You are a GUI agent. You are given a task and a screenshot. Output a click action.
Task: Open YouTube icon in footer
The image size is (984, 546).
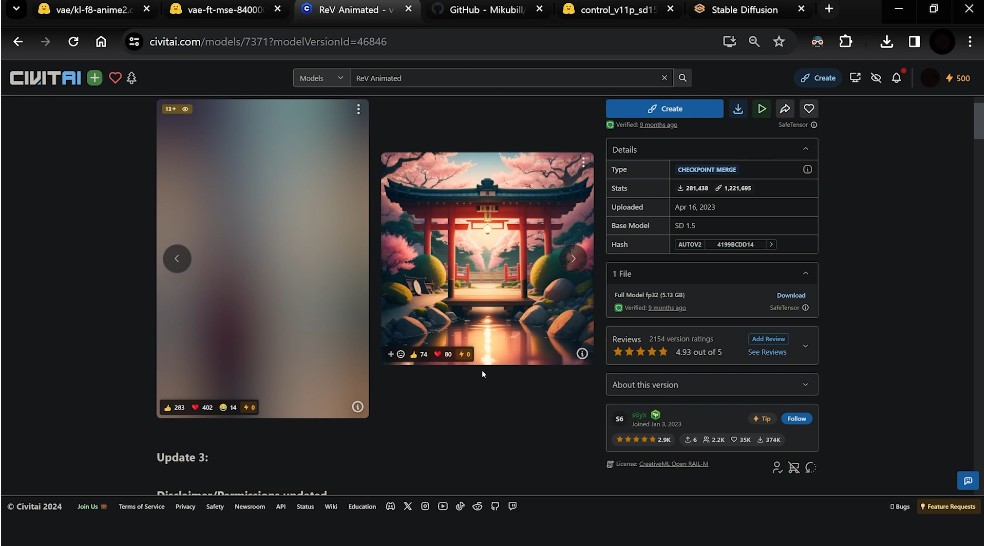click(x=442, y=506)
